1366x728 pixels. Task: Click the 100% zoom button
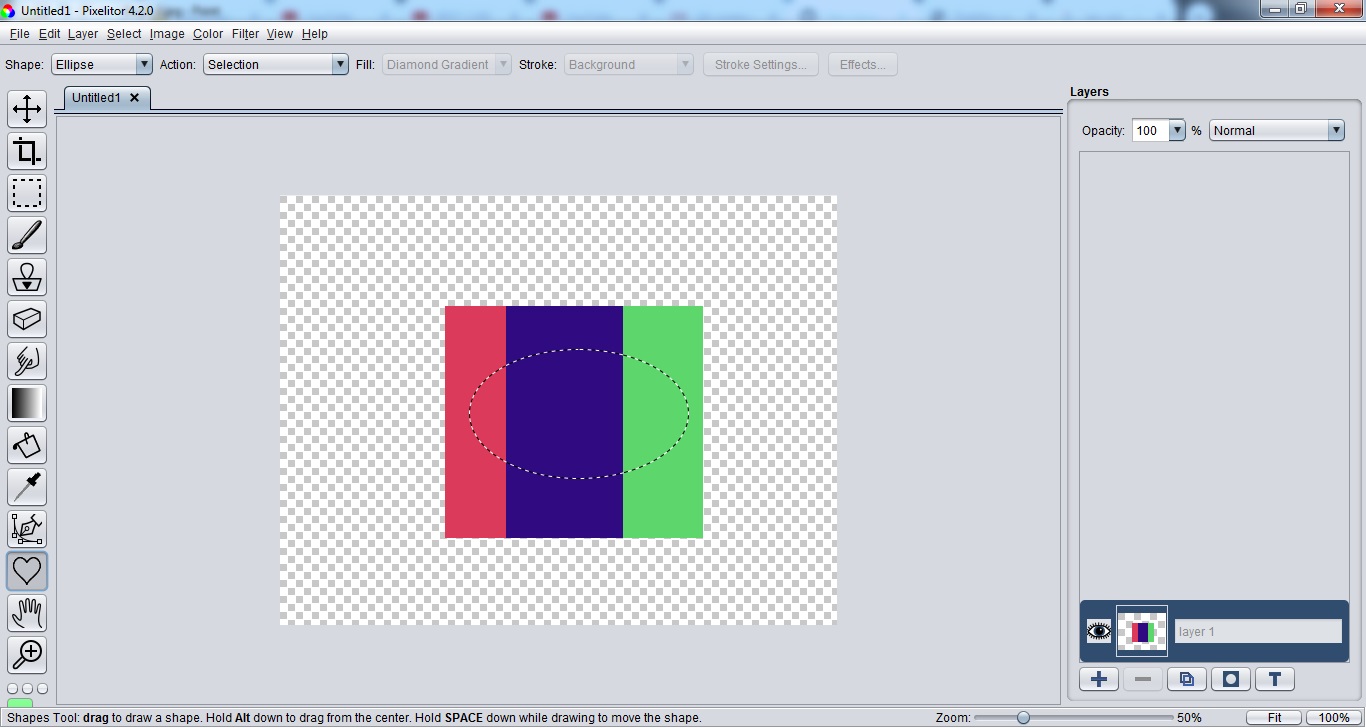[x=1334, y=717]
